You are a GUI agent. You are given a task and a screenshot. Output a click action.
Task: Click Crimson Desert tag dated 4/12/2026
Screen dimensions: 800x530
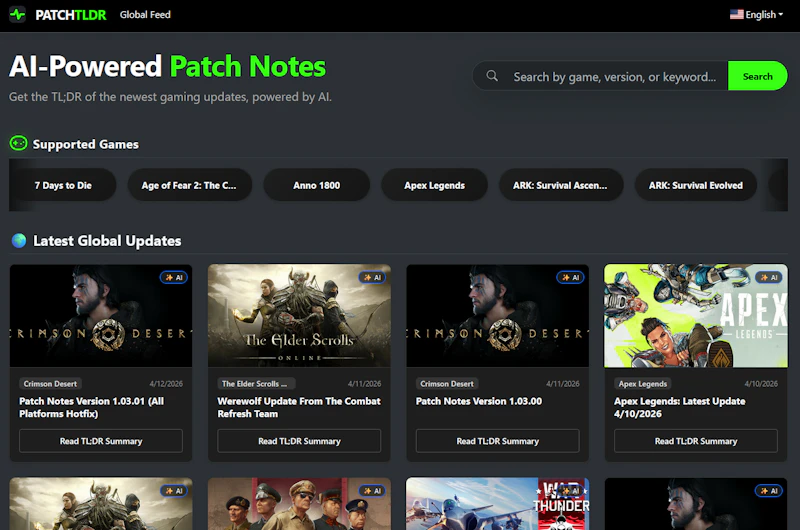51,384
